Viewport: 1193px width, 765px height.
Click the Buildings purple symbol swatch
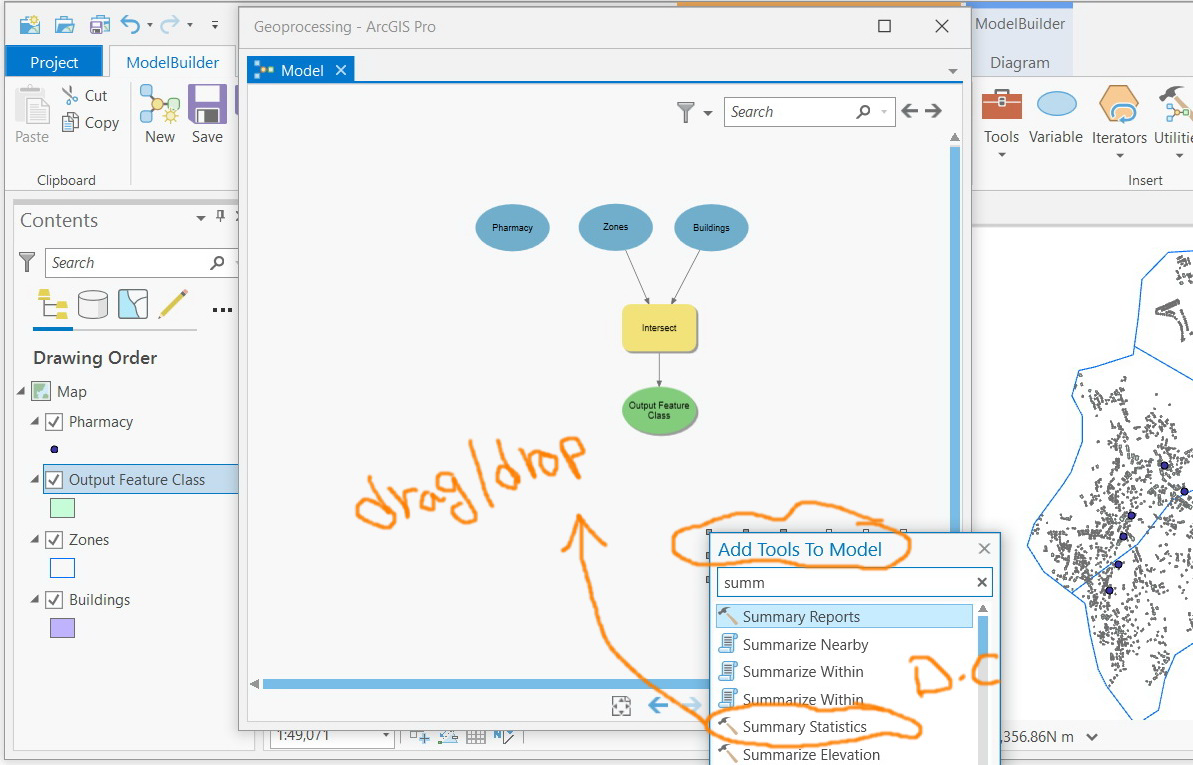(x=62, y=628)
